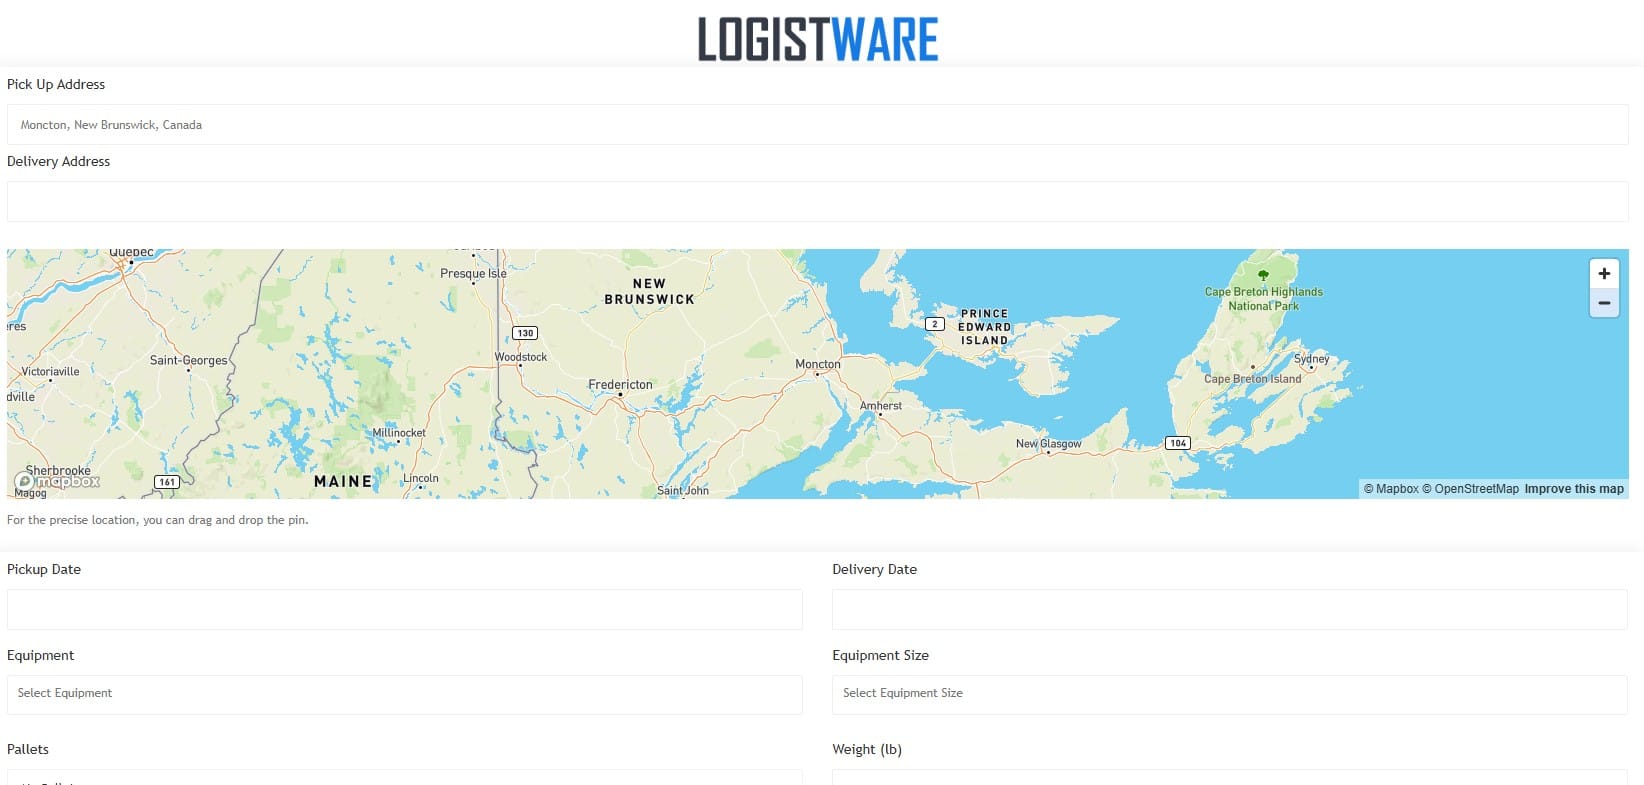Click the Route 104 highway shield
Screen dimensions: 1644x785
pyautogui.click(x=1178, y=443)
